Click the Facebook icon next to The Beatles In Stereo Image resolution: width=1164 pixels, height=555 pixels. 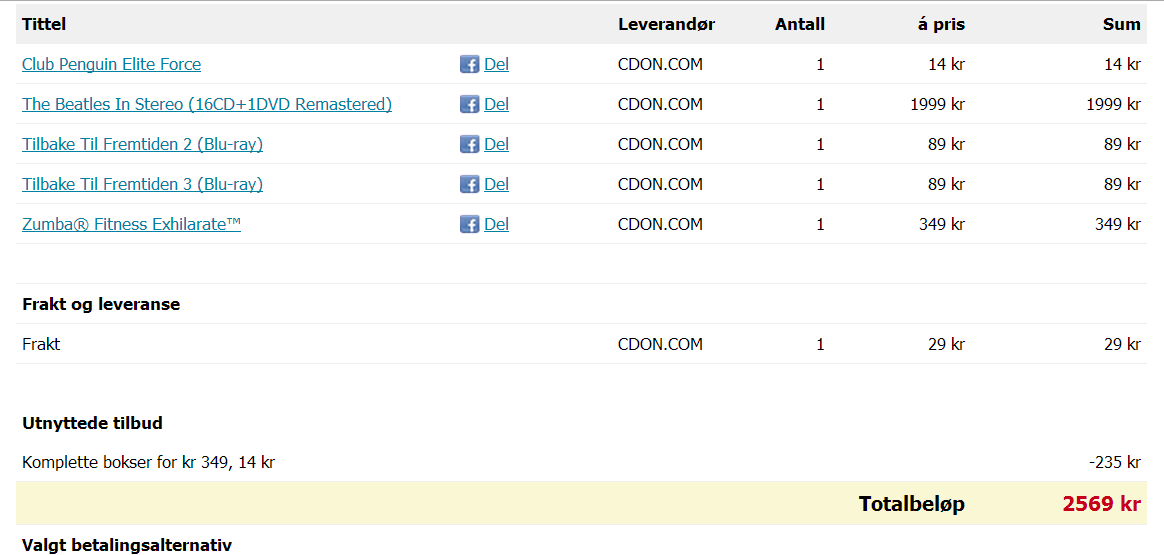point(469,105)
